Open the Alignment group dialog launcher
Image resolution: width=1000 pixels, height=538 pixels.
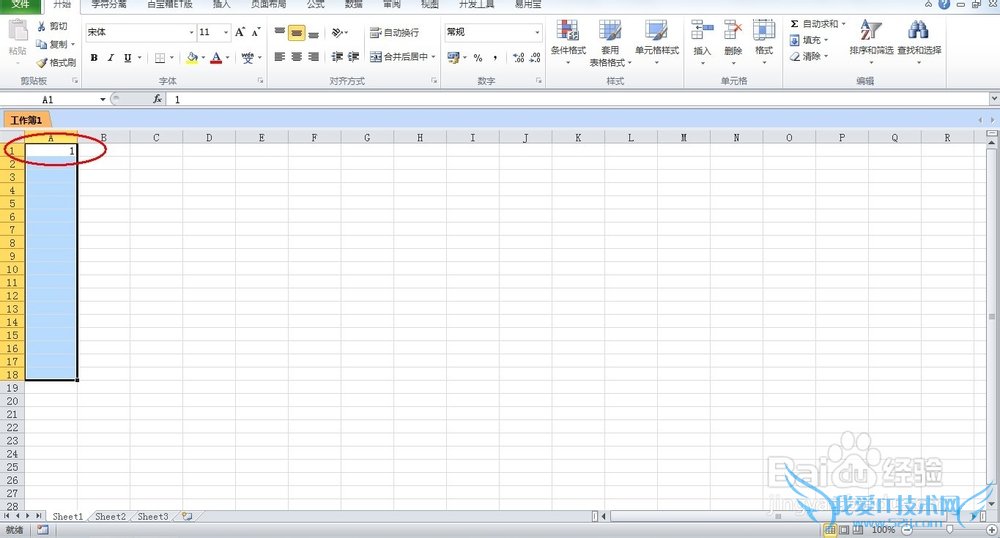point(434,81)
